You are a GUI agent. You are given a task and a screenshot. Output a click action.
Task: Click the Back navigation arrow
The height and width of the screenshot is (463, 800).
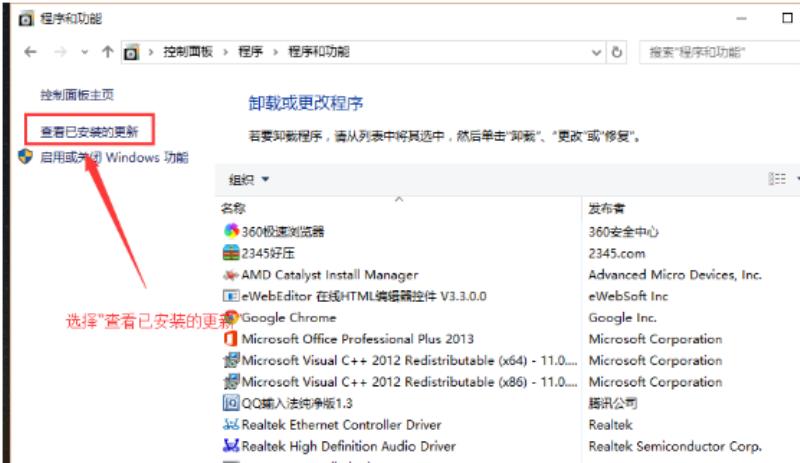[x=31, y=52]
